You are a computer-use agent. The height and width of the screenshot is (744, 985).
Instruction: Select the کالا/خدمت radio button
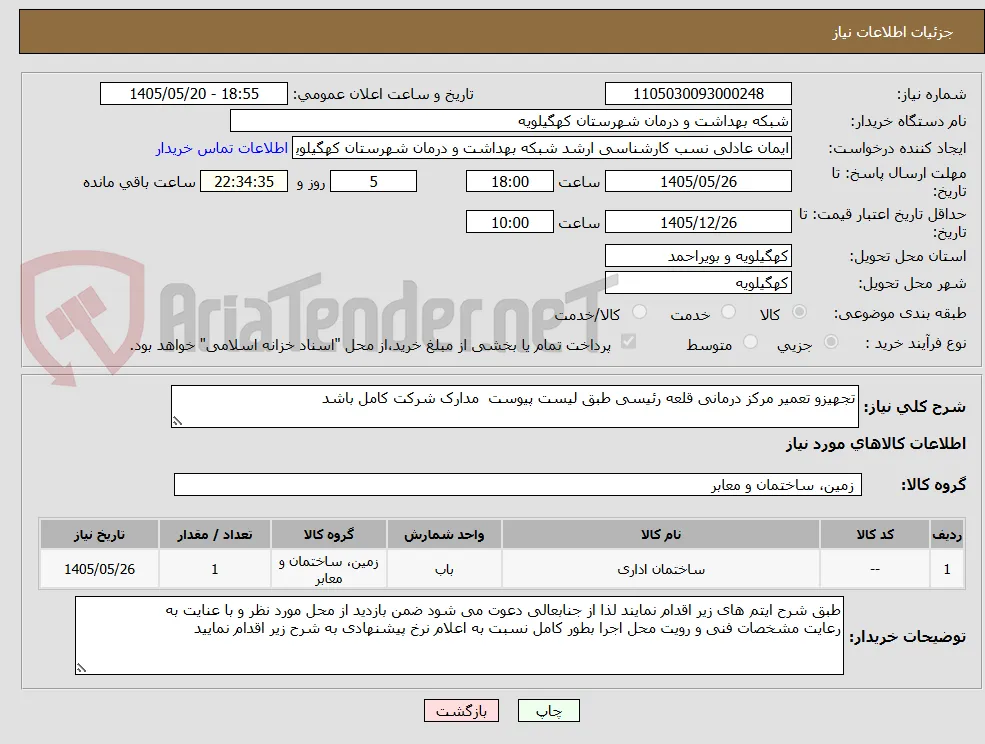[639, 312]
